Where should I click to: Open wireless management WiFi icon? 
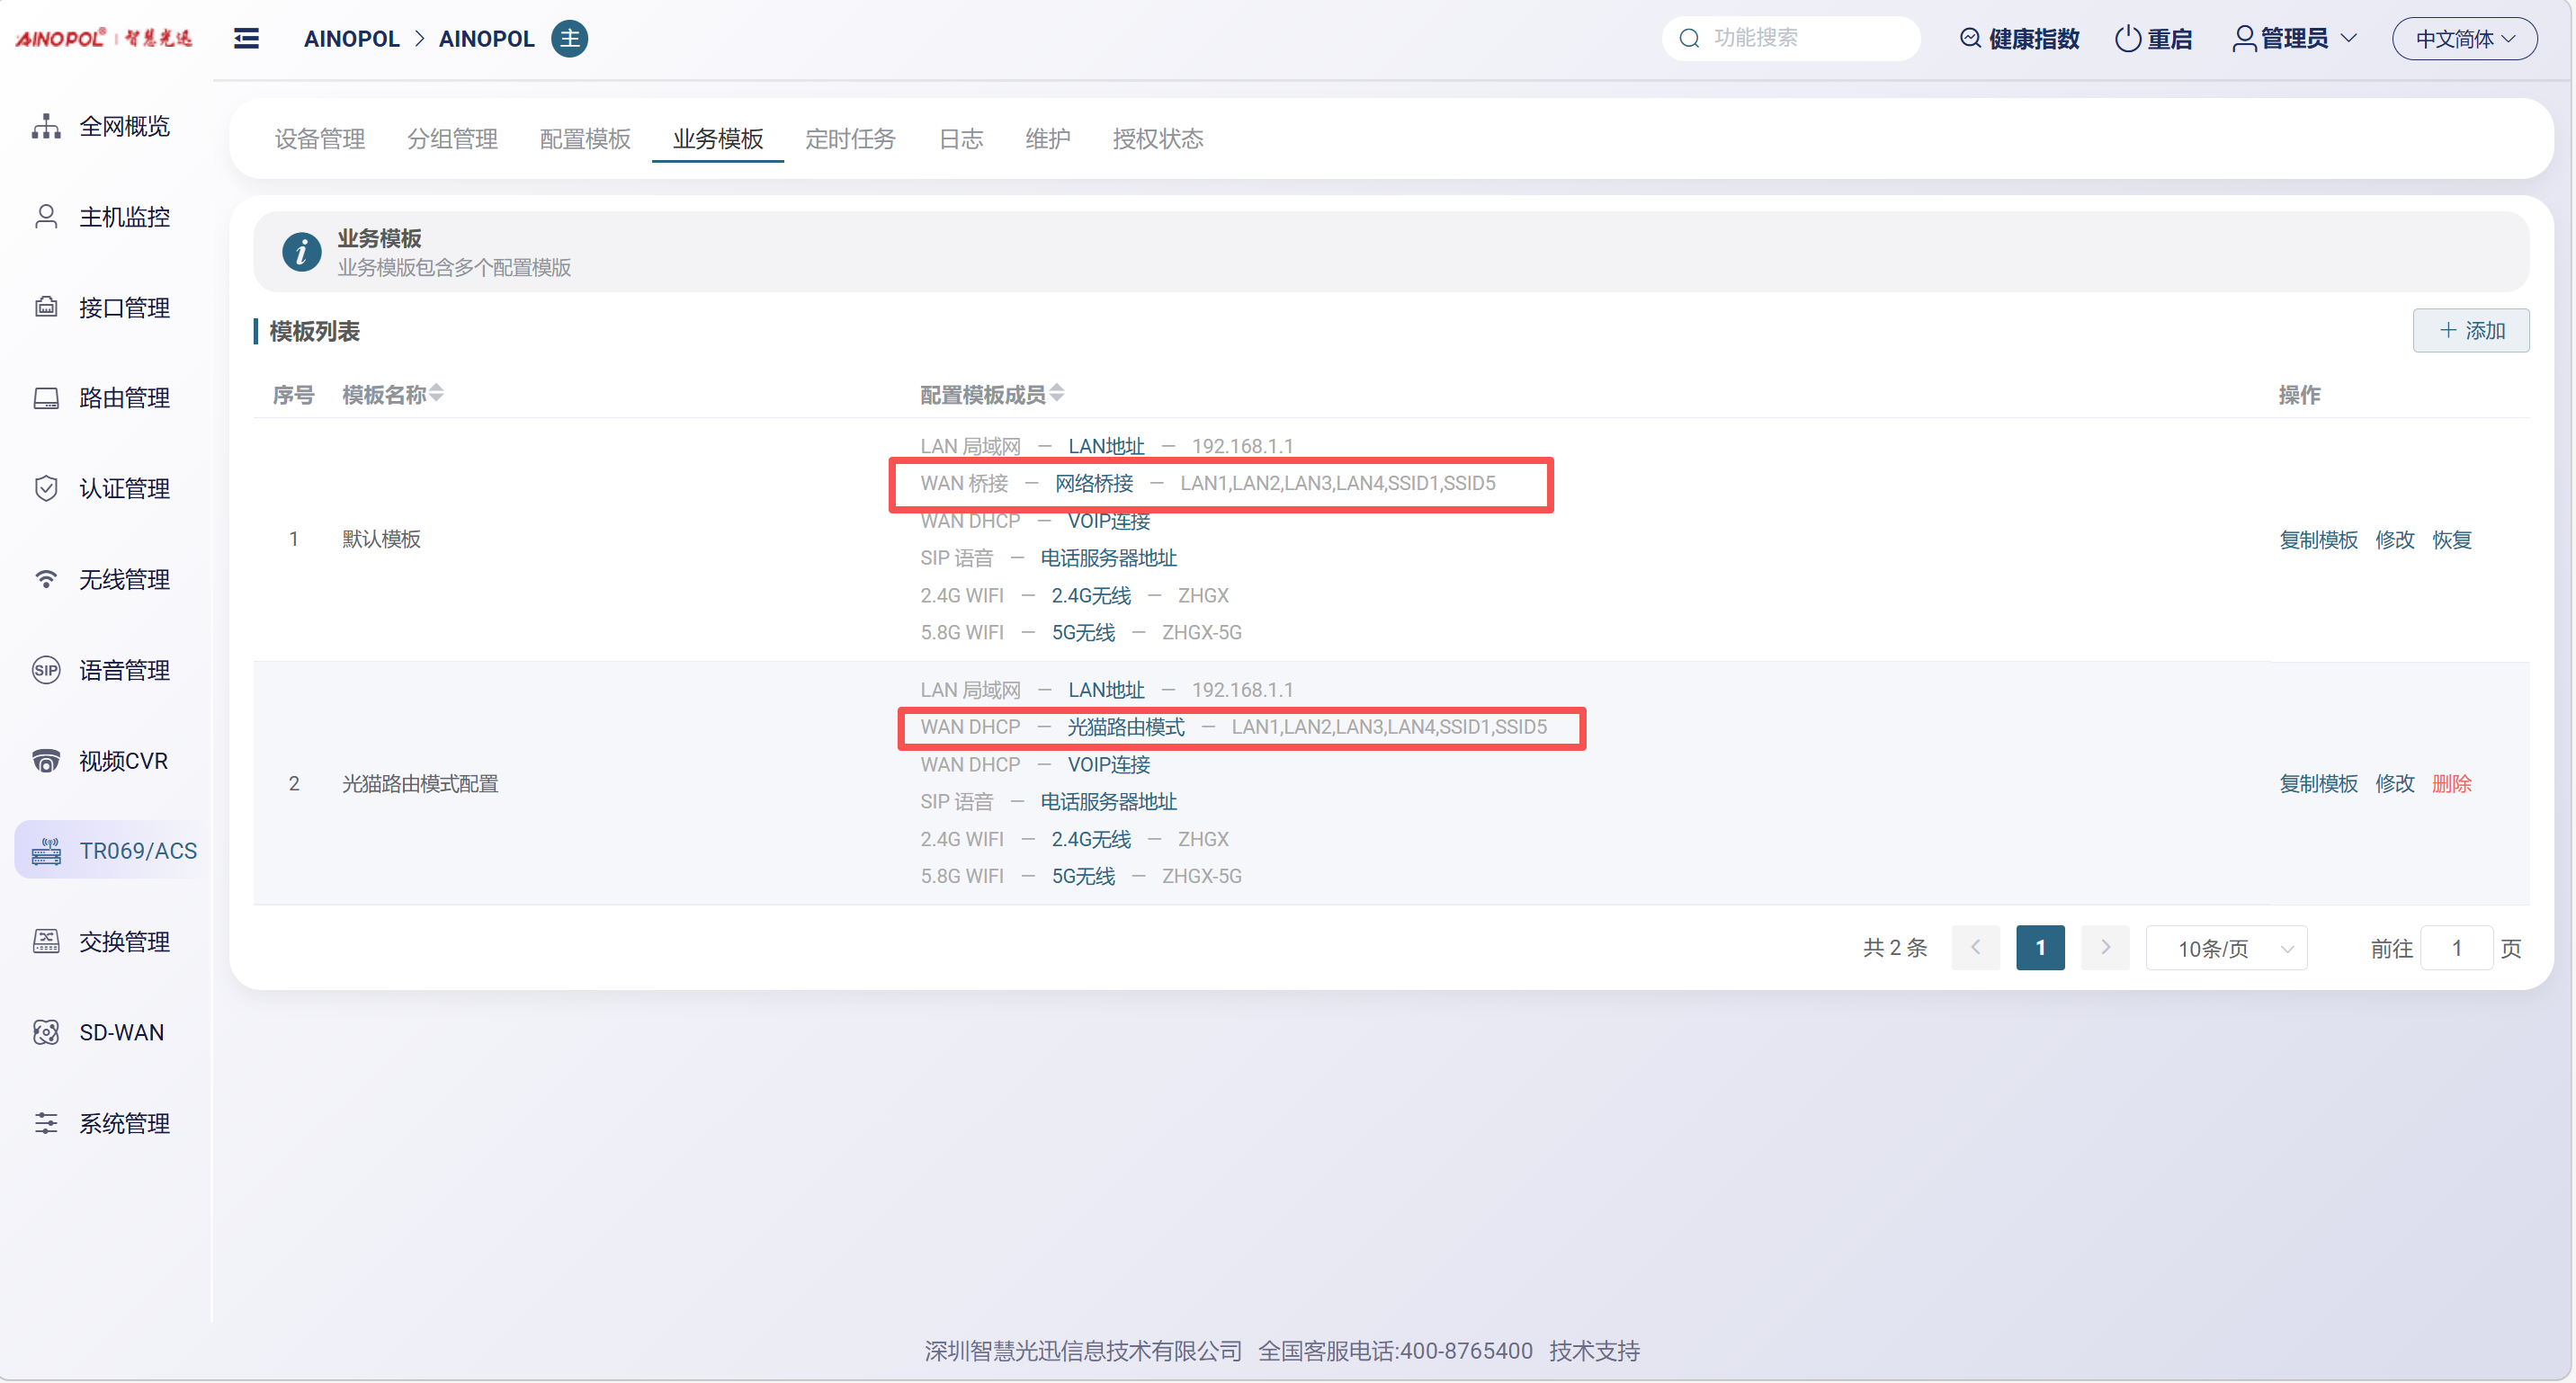click(x=46, y=579)
